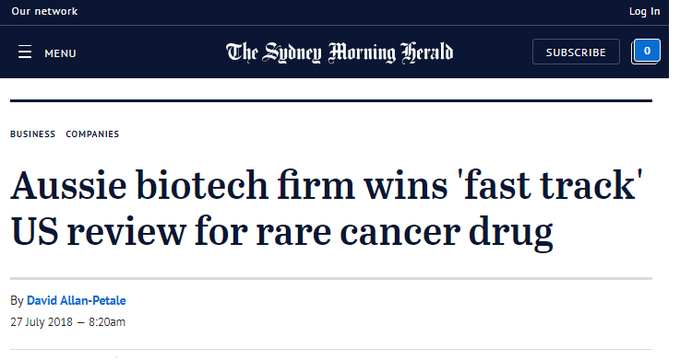Screen dimensions: 680x360
Task: Click the article headline about Aussie biotech firm
Action: point(326,208)
